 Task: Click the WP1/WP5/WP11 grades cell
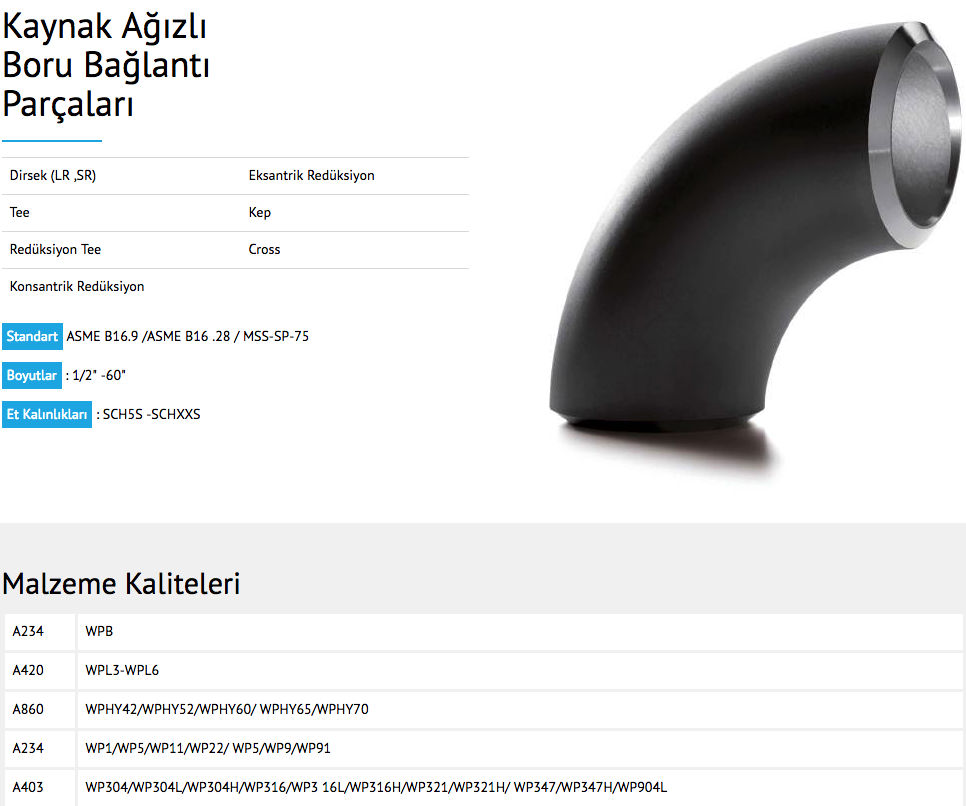(520, 748)
